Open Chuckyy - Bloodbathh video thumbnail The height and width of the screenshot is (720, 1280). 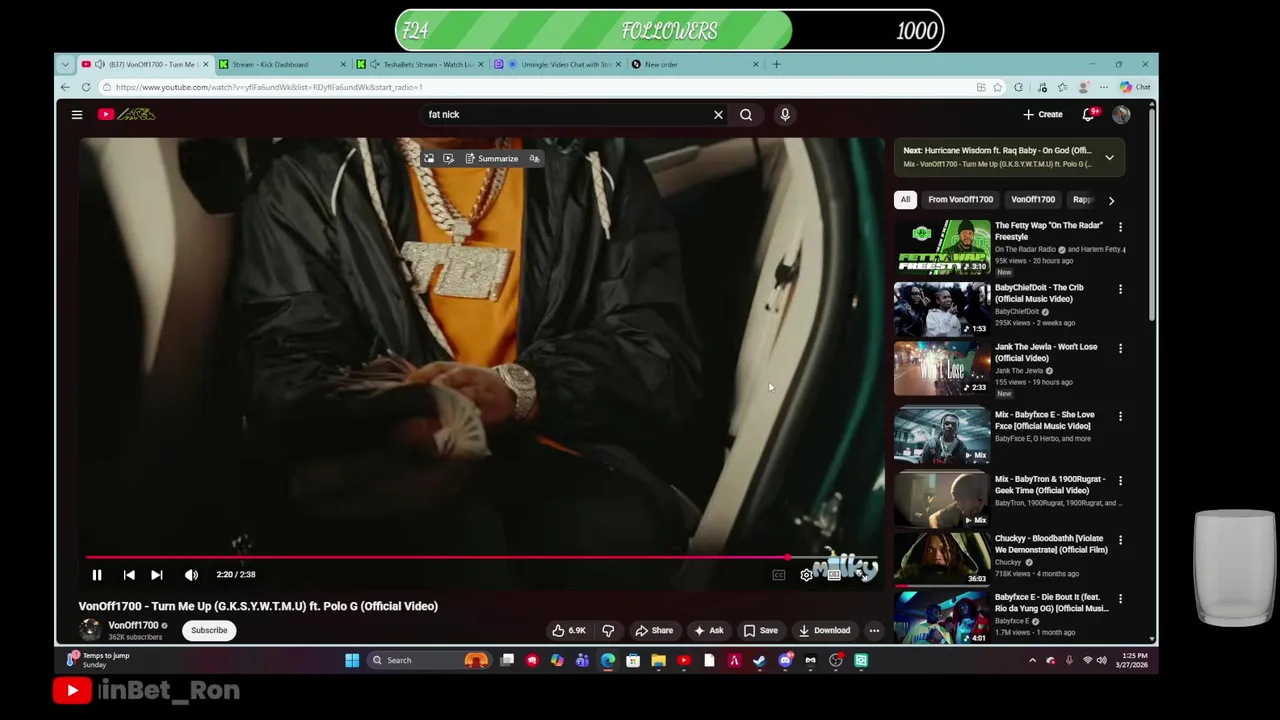coord(941,559)
